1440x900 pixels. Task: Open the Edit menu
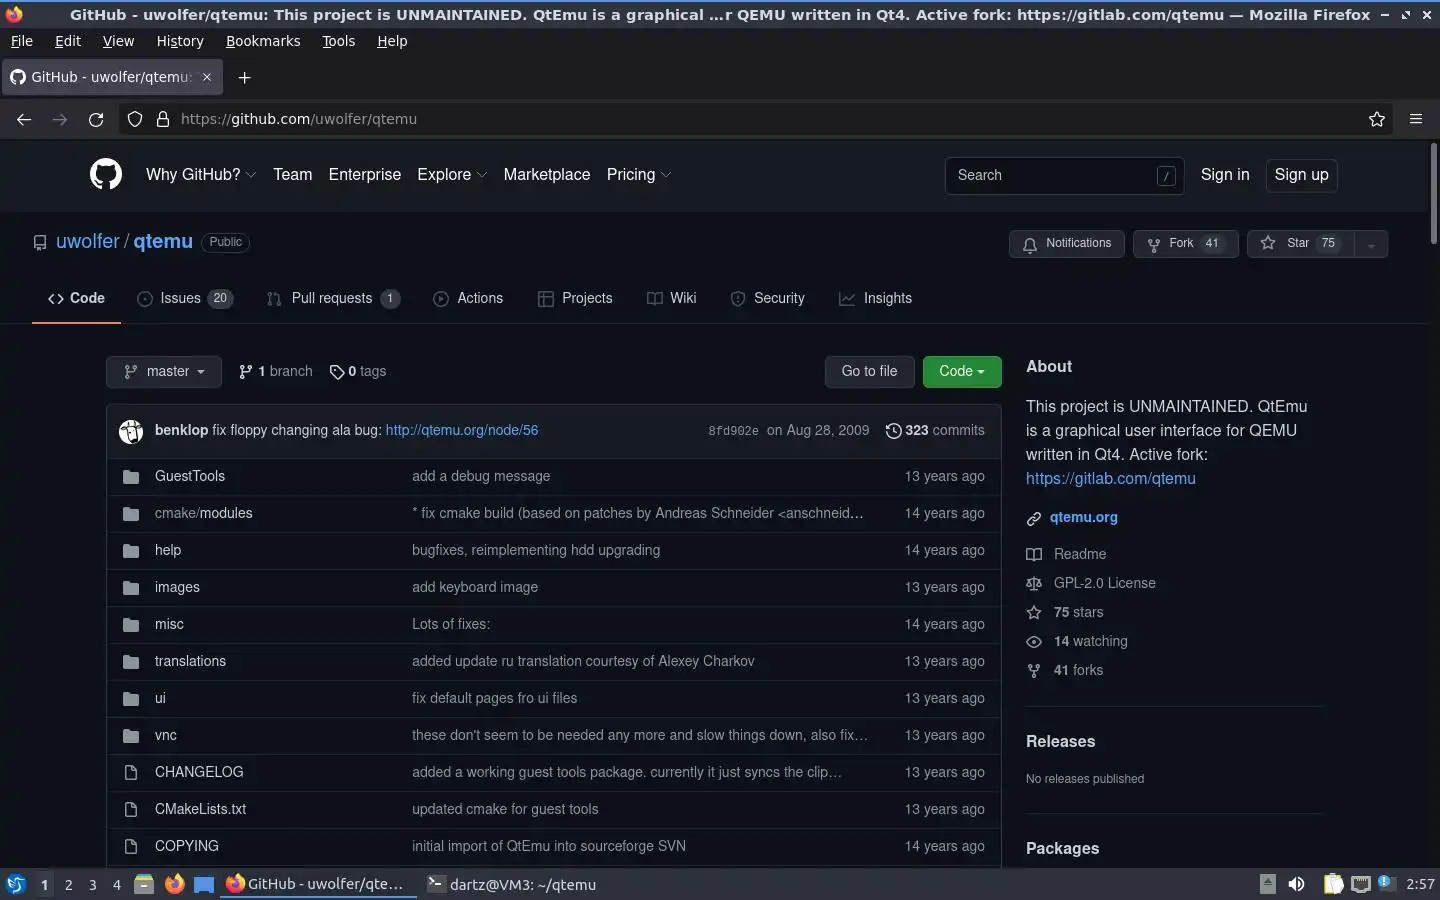68,41
